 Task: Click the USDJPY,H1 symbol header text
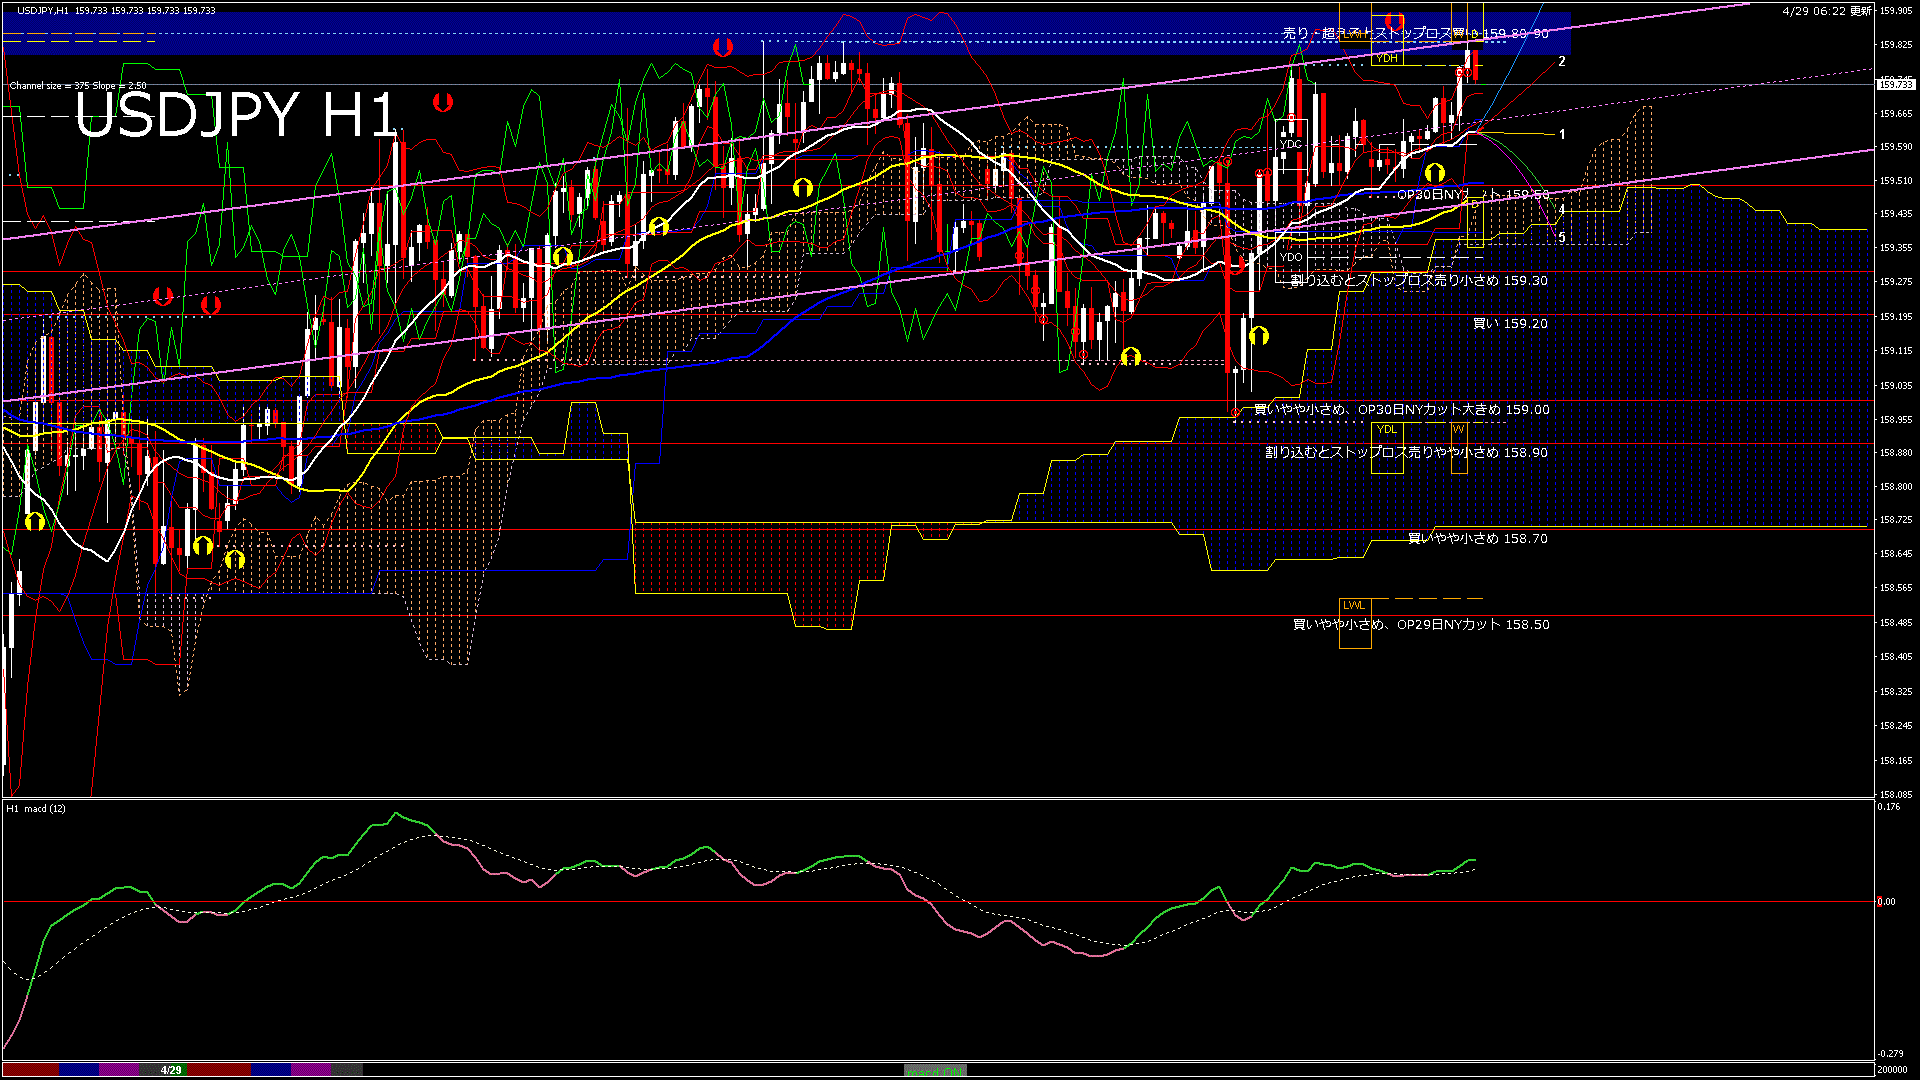coord(42,10)
